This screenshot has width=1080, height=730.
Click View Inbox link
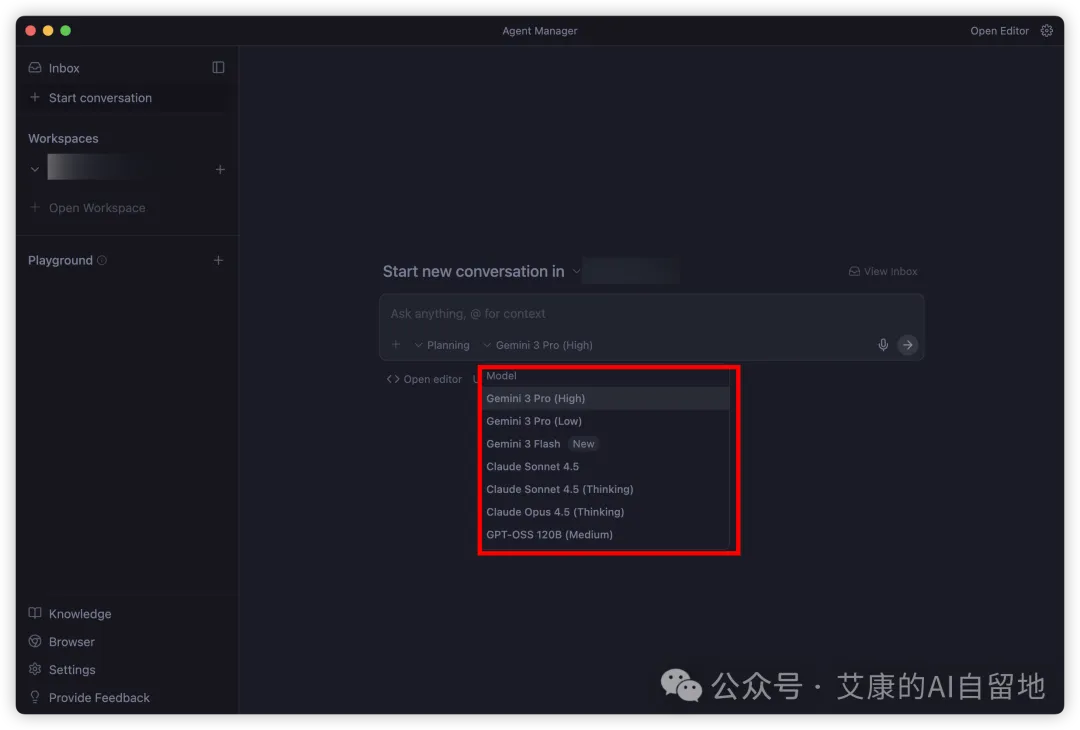tap(890, 271)
